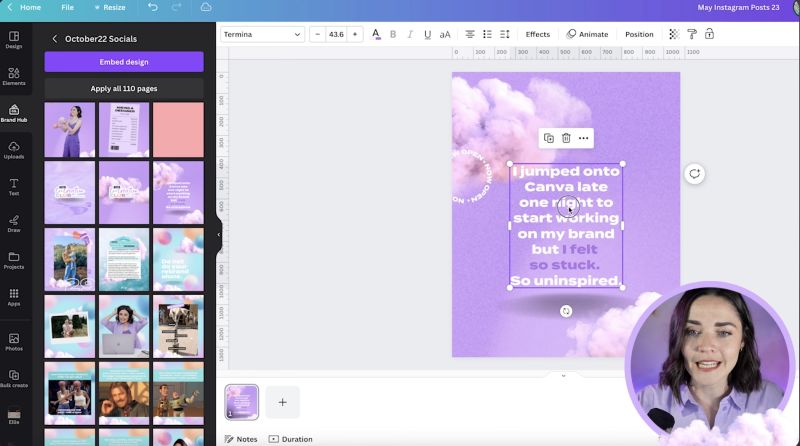The height and width of the screenshot is (446, 800).
Task: Open the more options ellipsis menu
Action: coord(584,138)
